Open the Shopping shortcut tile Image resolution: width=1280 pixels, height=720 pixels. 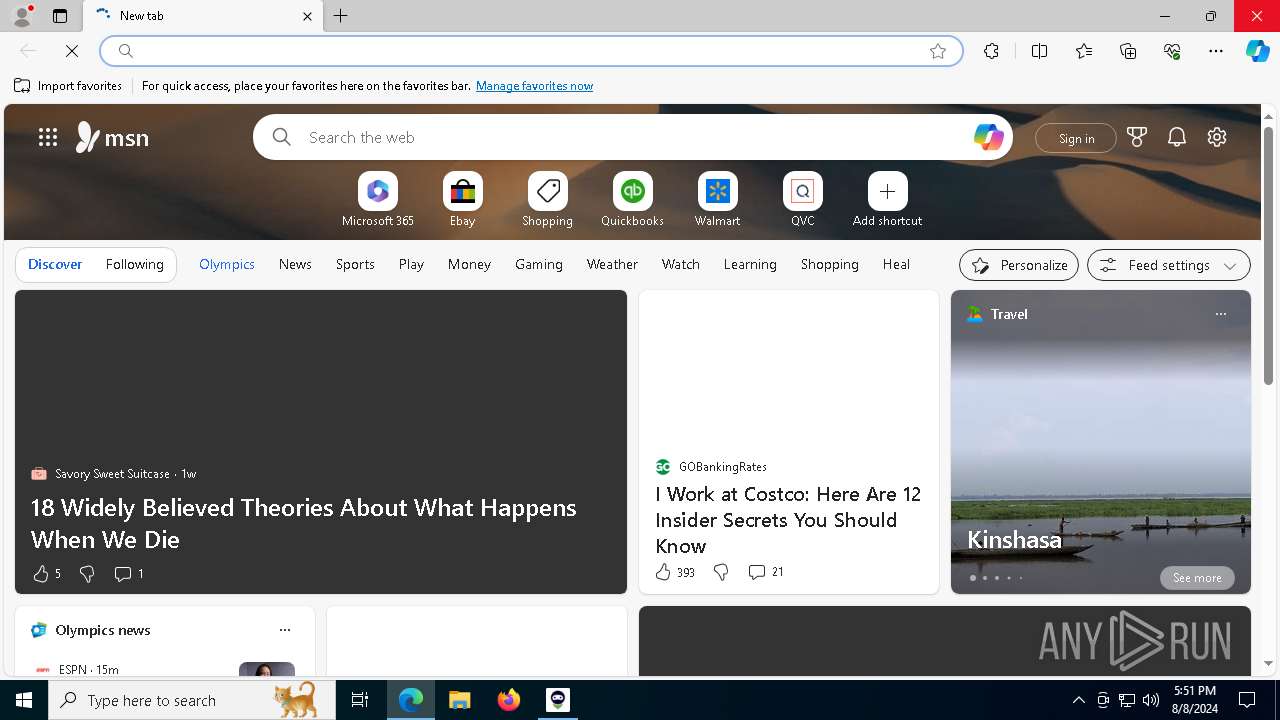(x=548, y=200)
